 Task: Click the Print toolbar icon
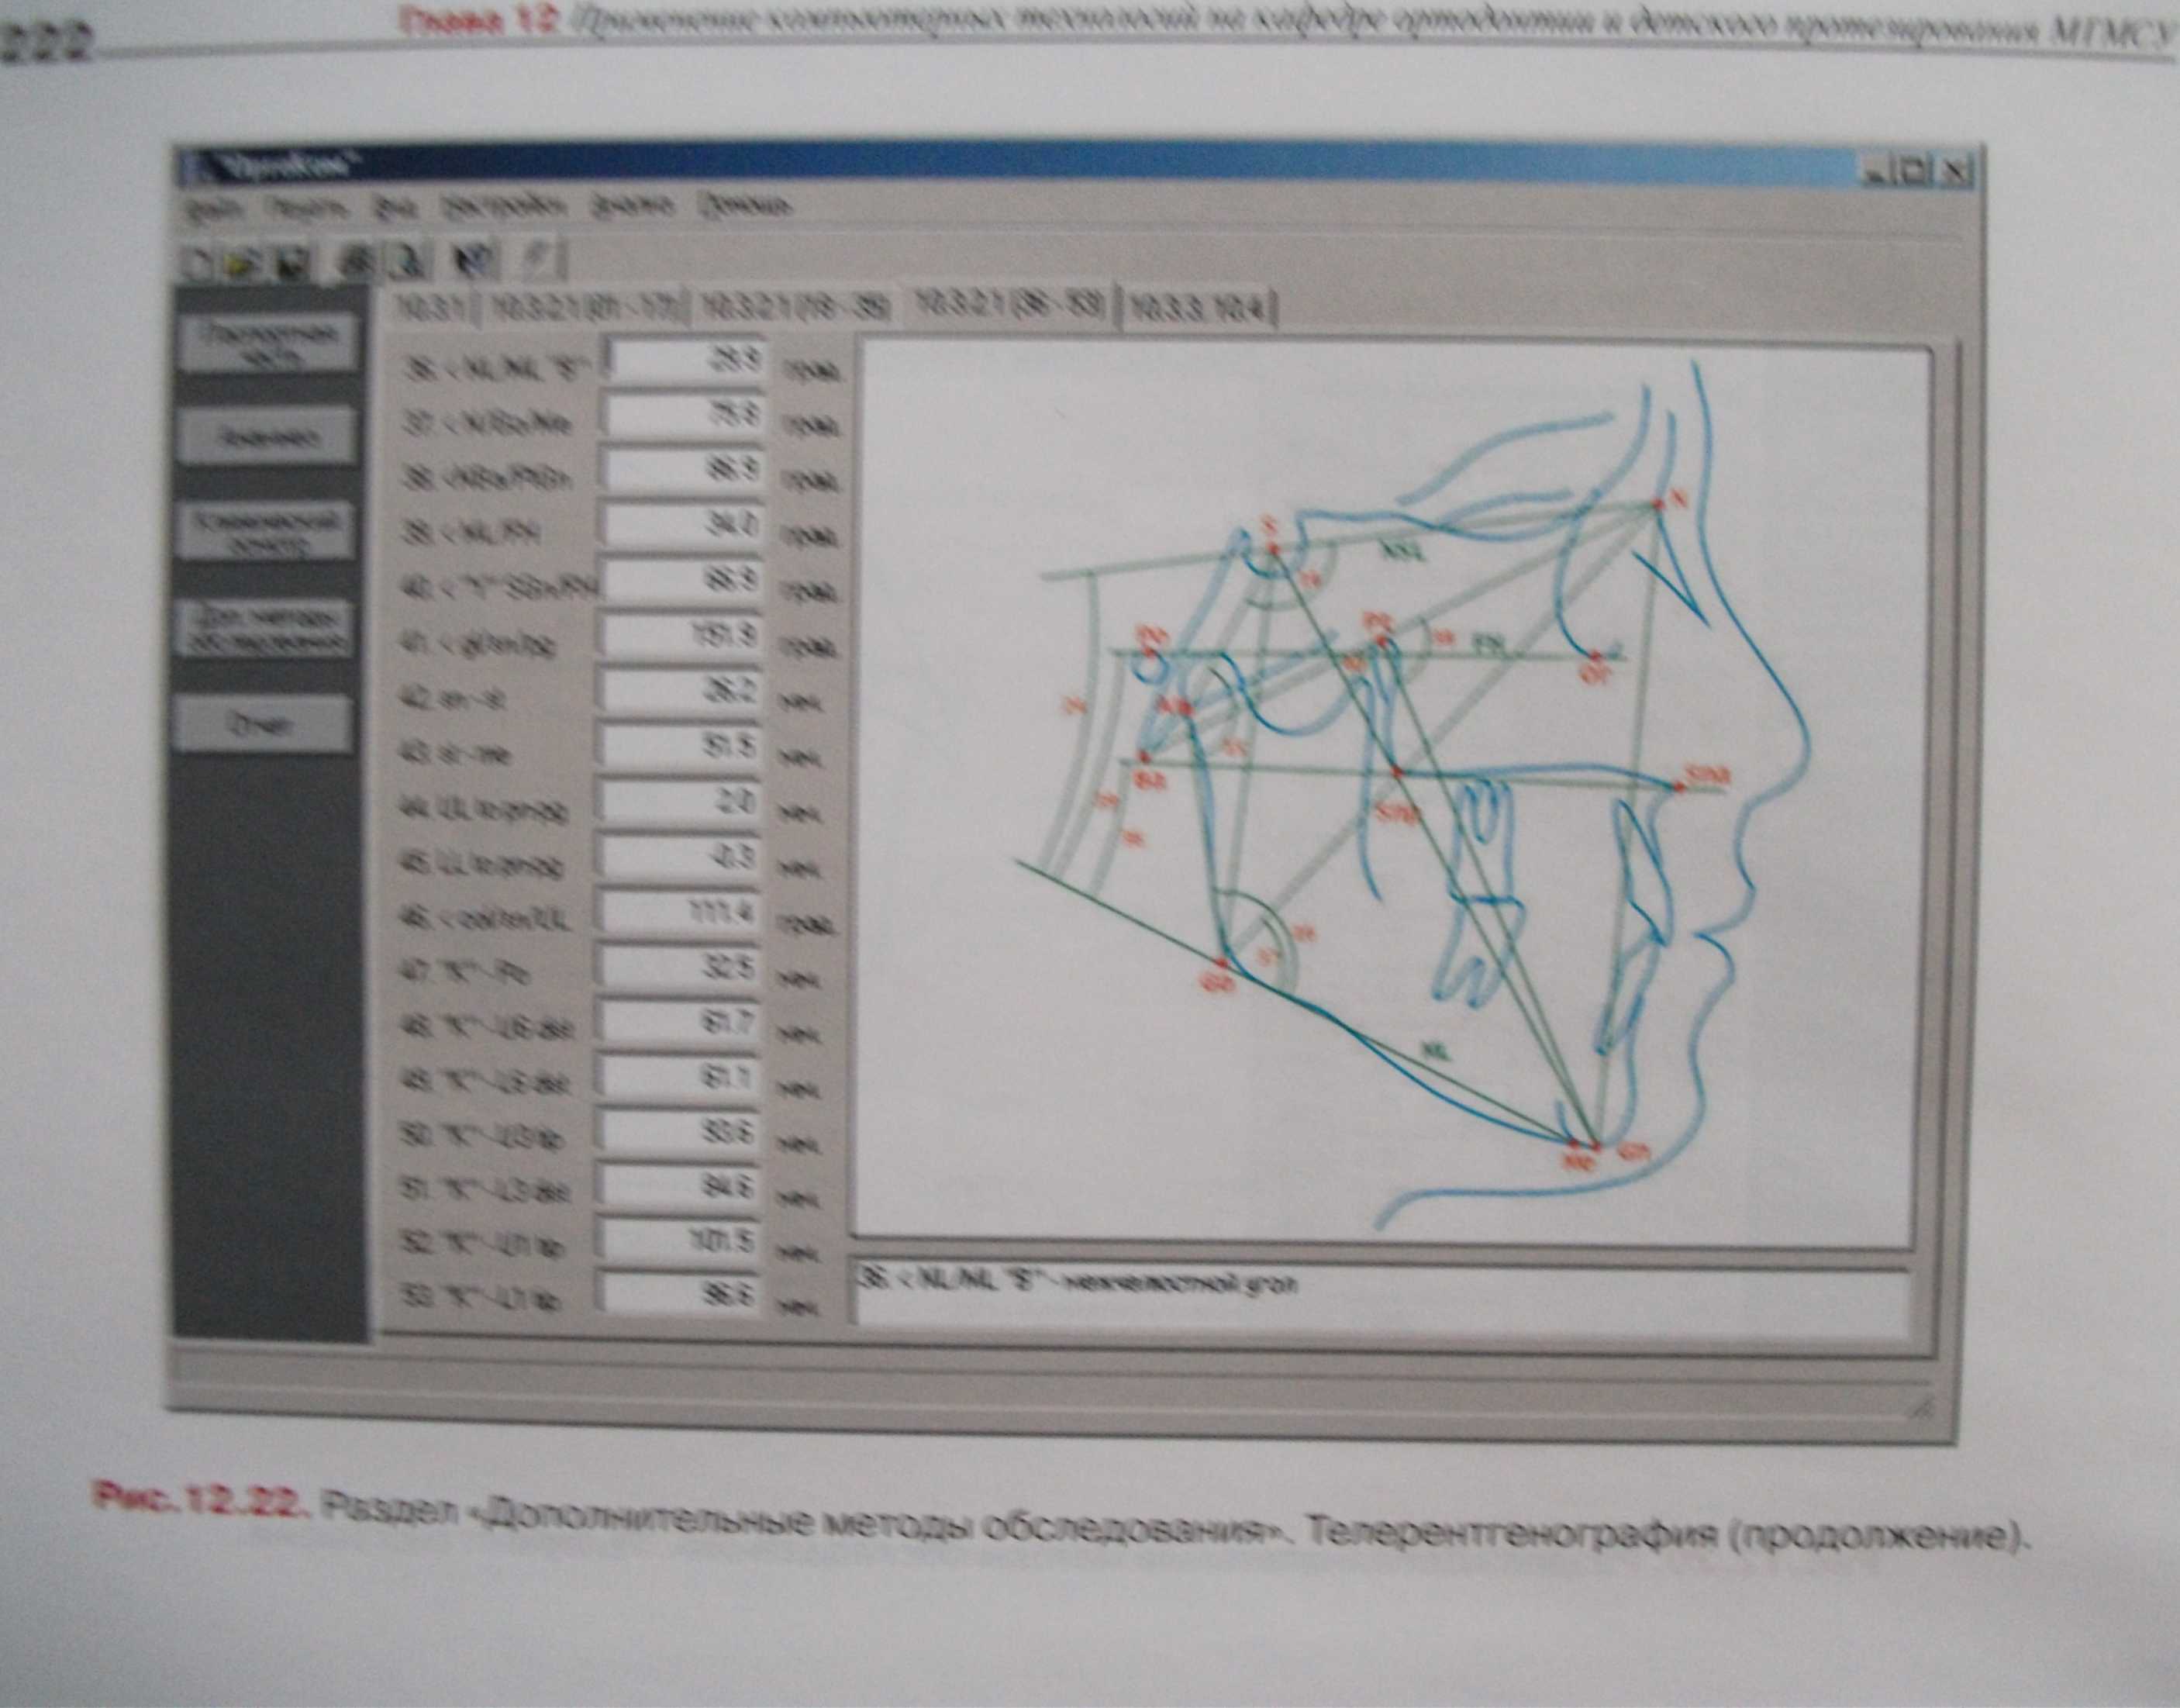357,263
